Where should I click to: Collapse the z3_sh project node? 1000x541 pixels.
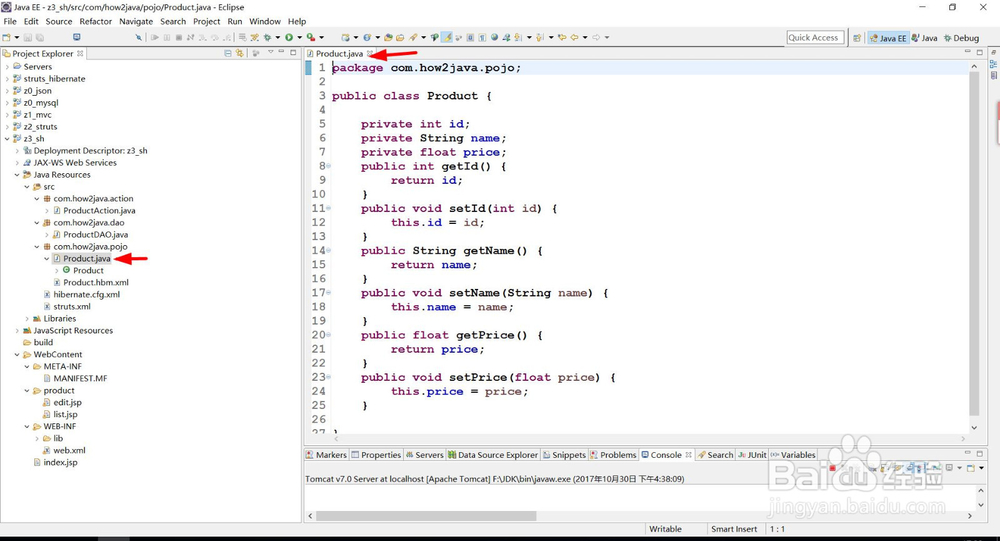pos(7,138)
